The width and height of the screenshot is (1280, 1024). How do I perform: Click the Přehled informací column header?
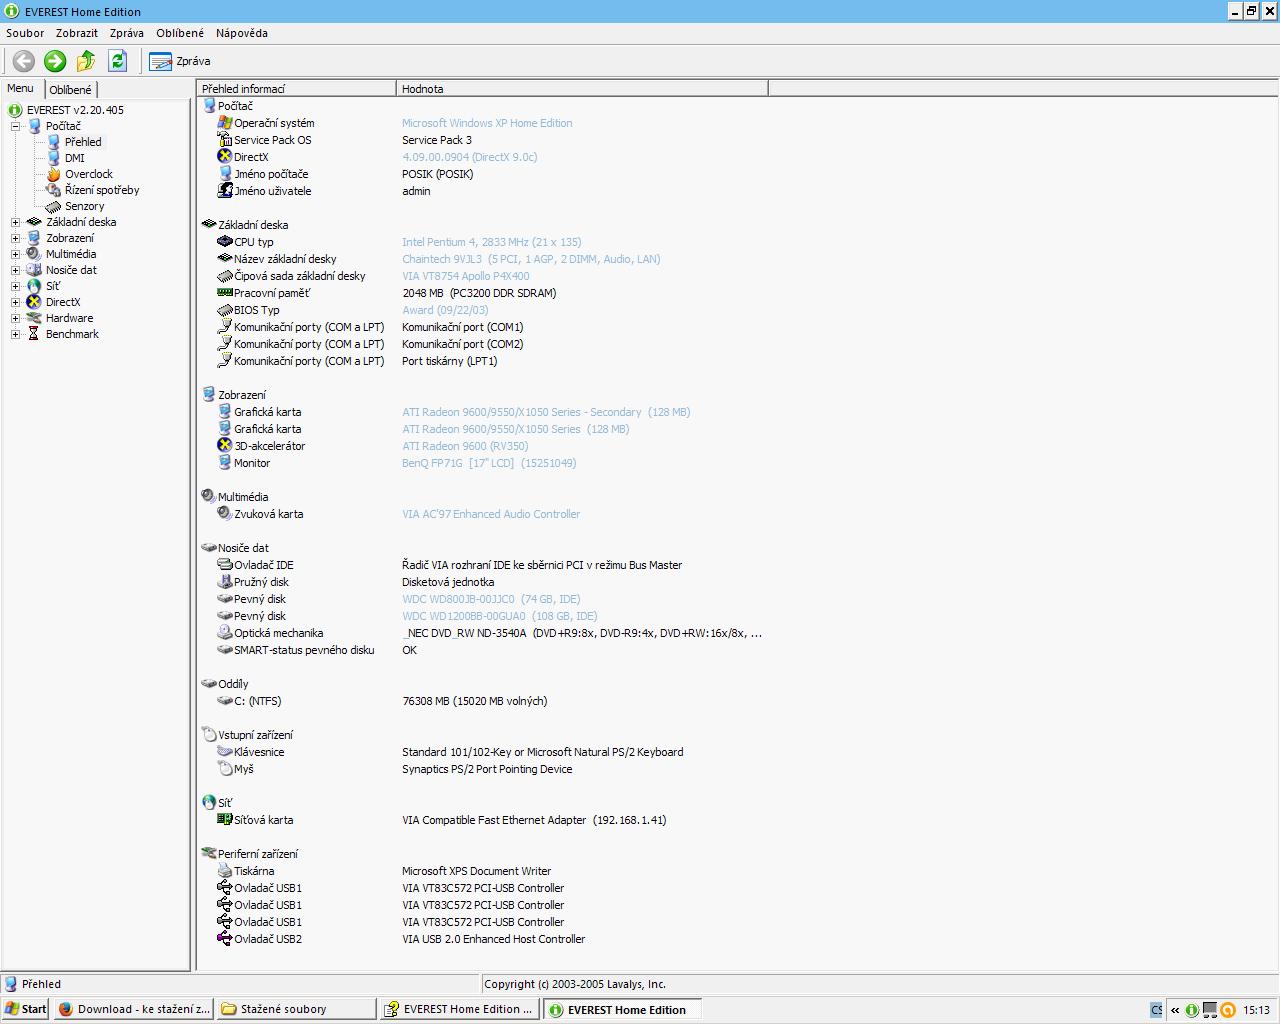[x=297, y=89]
